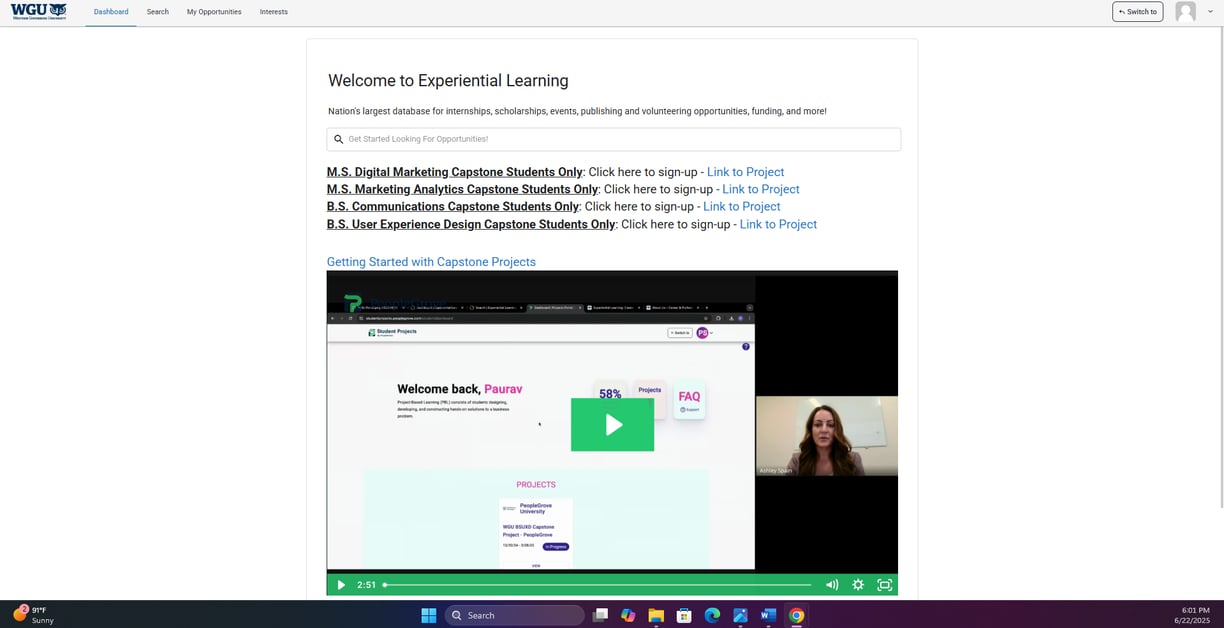Open the Search tab

point(157,12)
